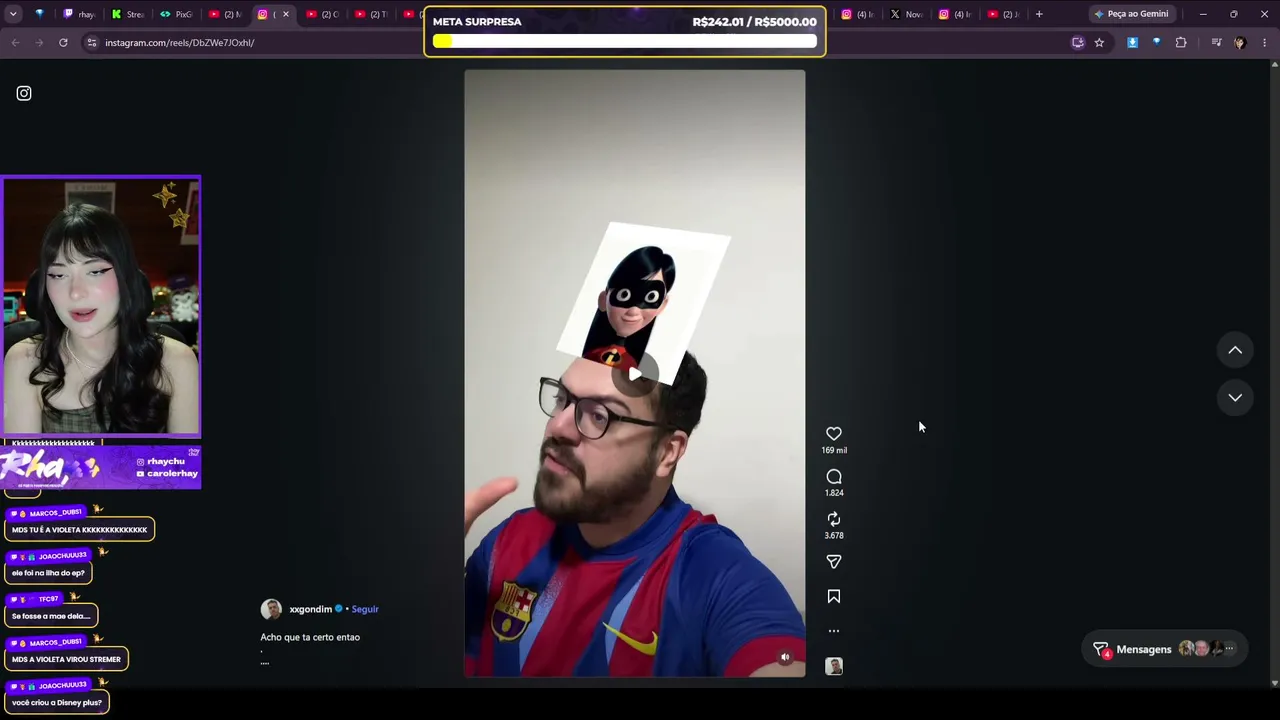
Task: Switch to the X Nova tab
Action: (907, 14)
